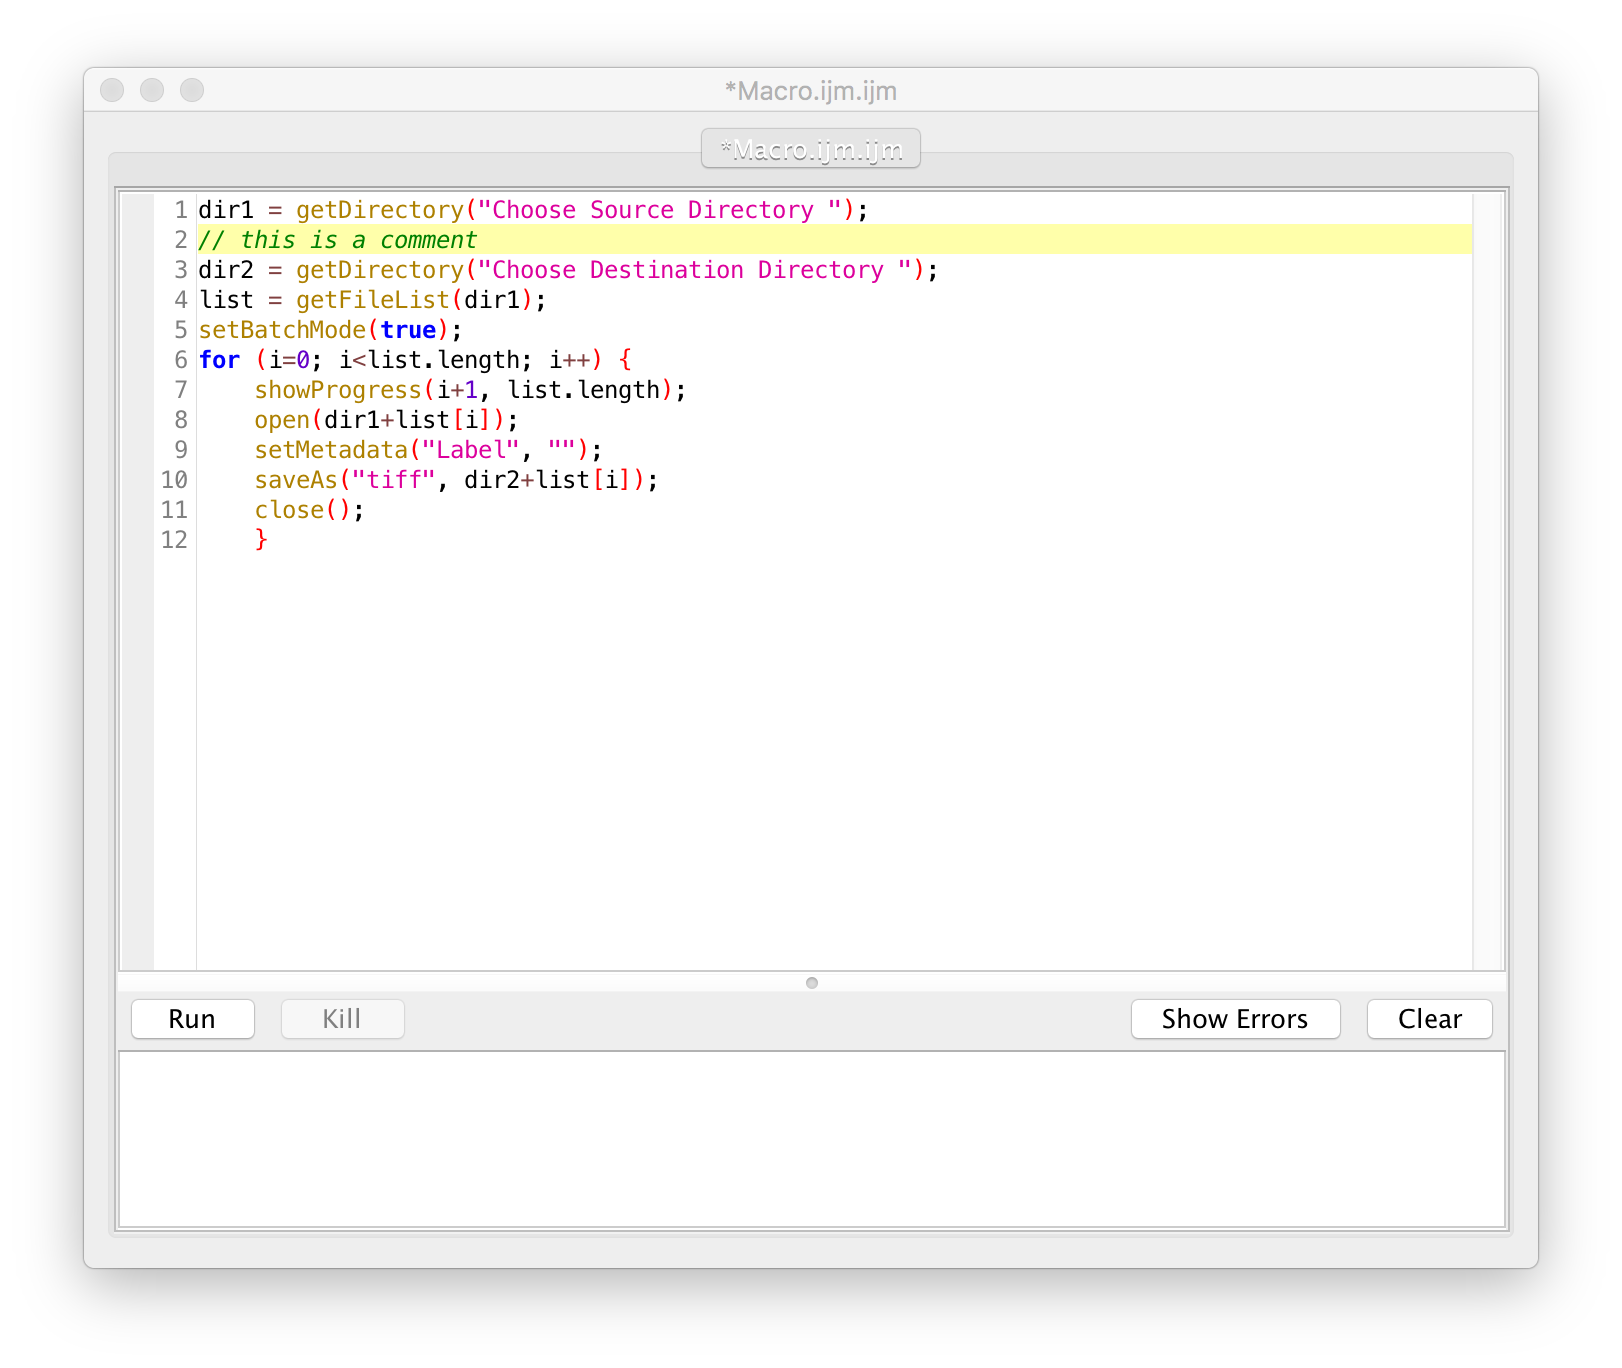Click the green zoom window button
1622x1368 pixels.
pos(192,90)
